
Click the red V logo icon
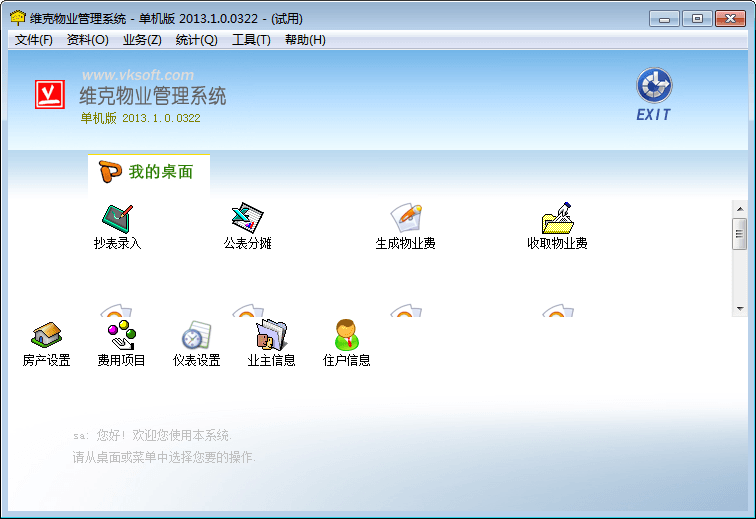point(49,94)
